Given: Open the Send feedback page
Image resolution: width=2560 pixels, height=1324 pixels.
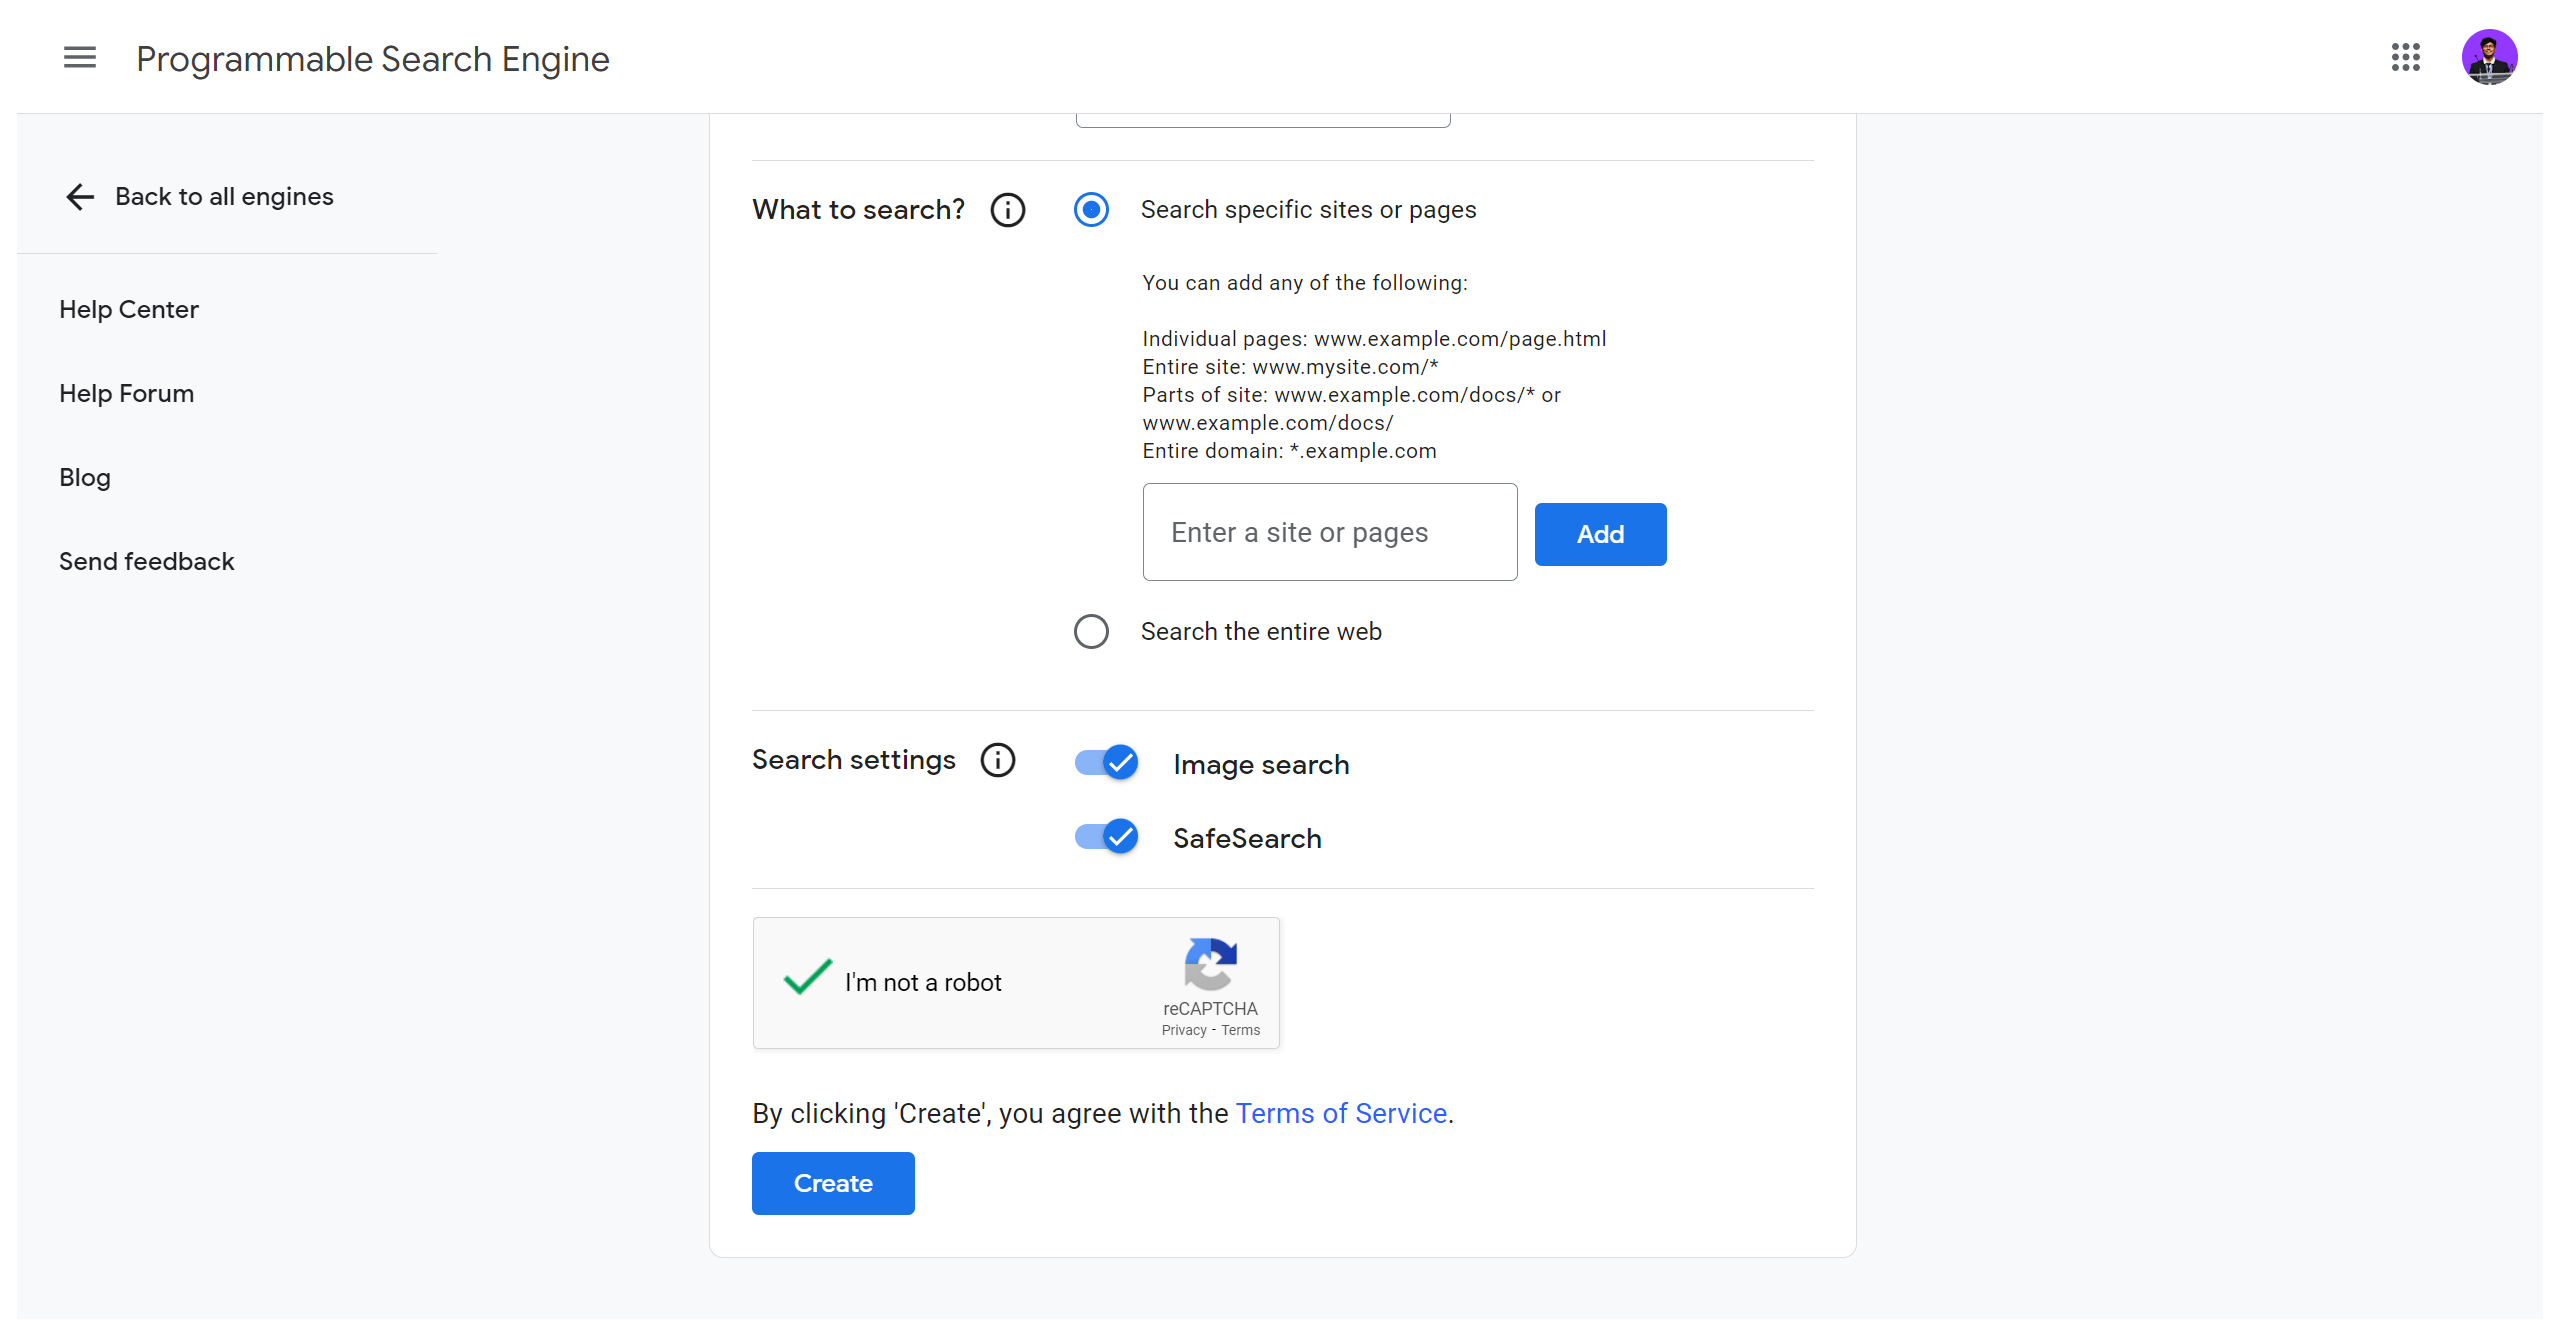Looking at the screenshot, I should (147, 561).
